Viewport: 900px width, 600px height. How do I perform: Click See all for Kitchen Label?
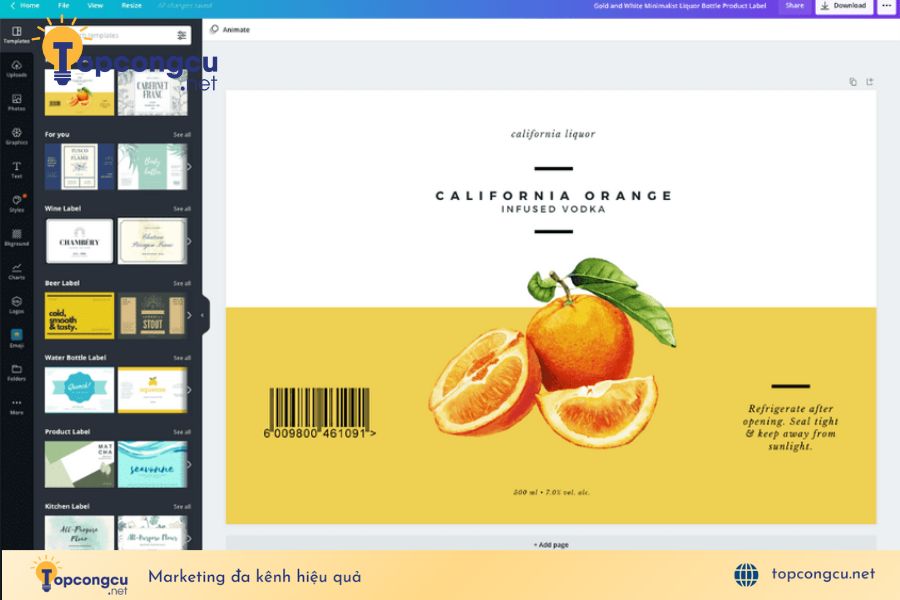182,506
